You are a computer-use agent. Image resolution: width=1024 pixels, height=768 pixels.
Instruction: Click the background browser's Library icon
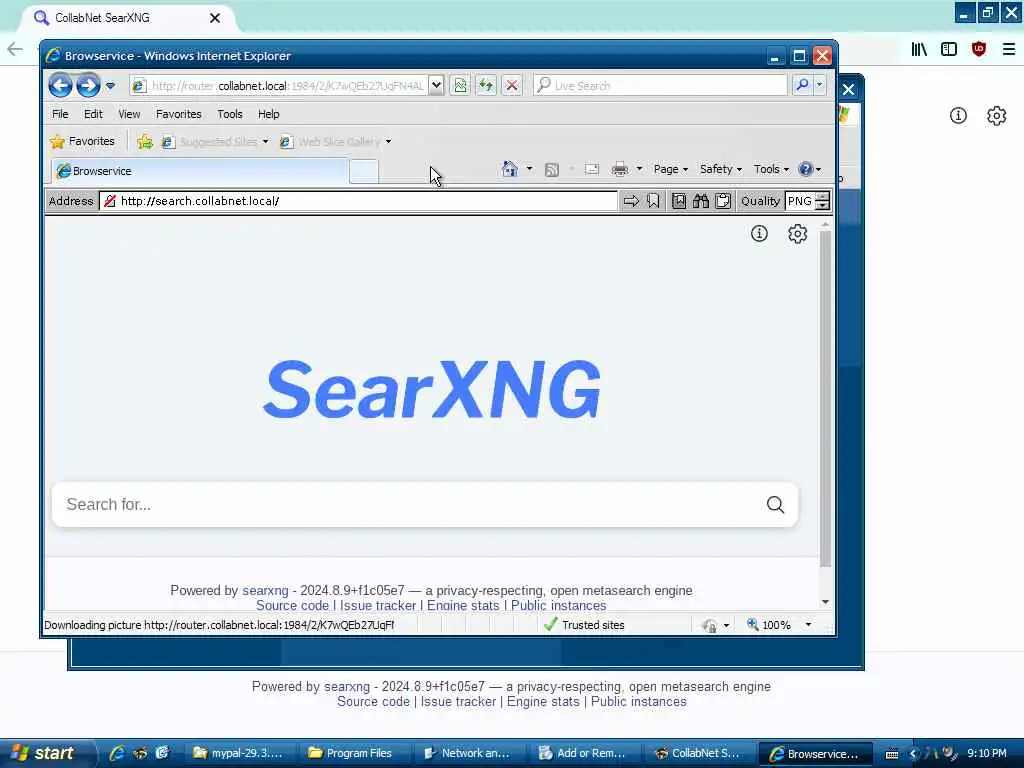(x=919, y=49)
